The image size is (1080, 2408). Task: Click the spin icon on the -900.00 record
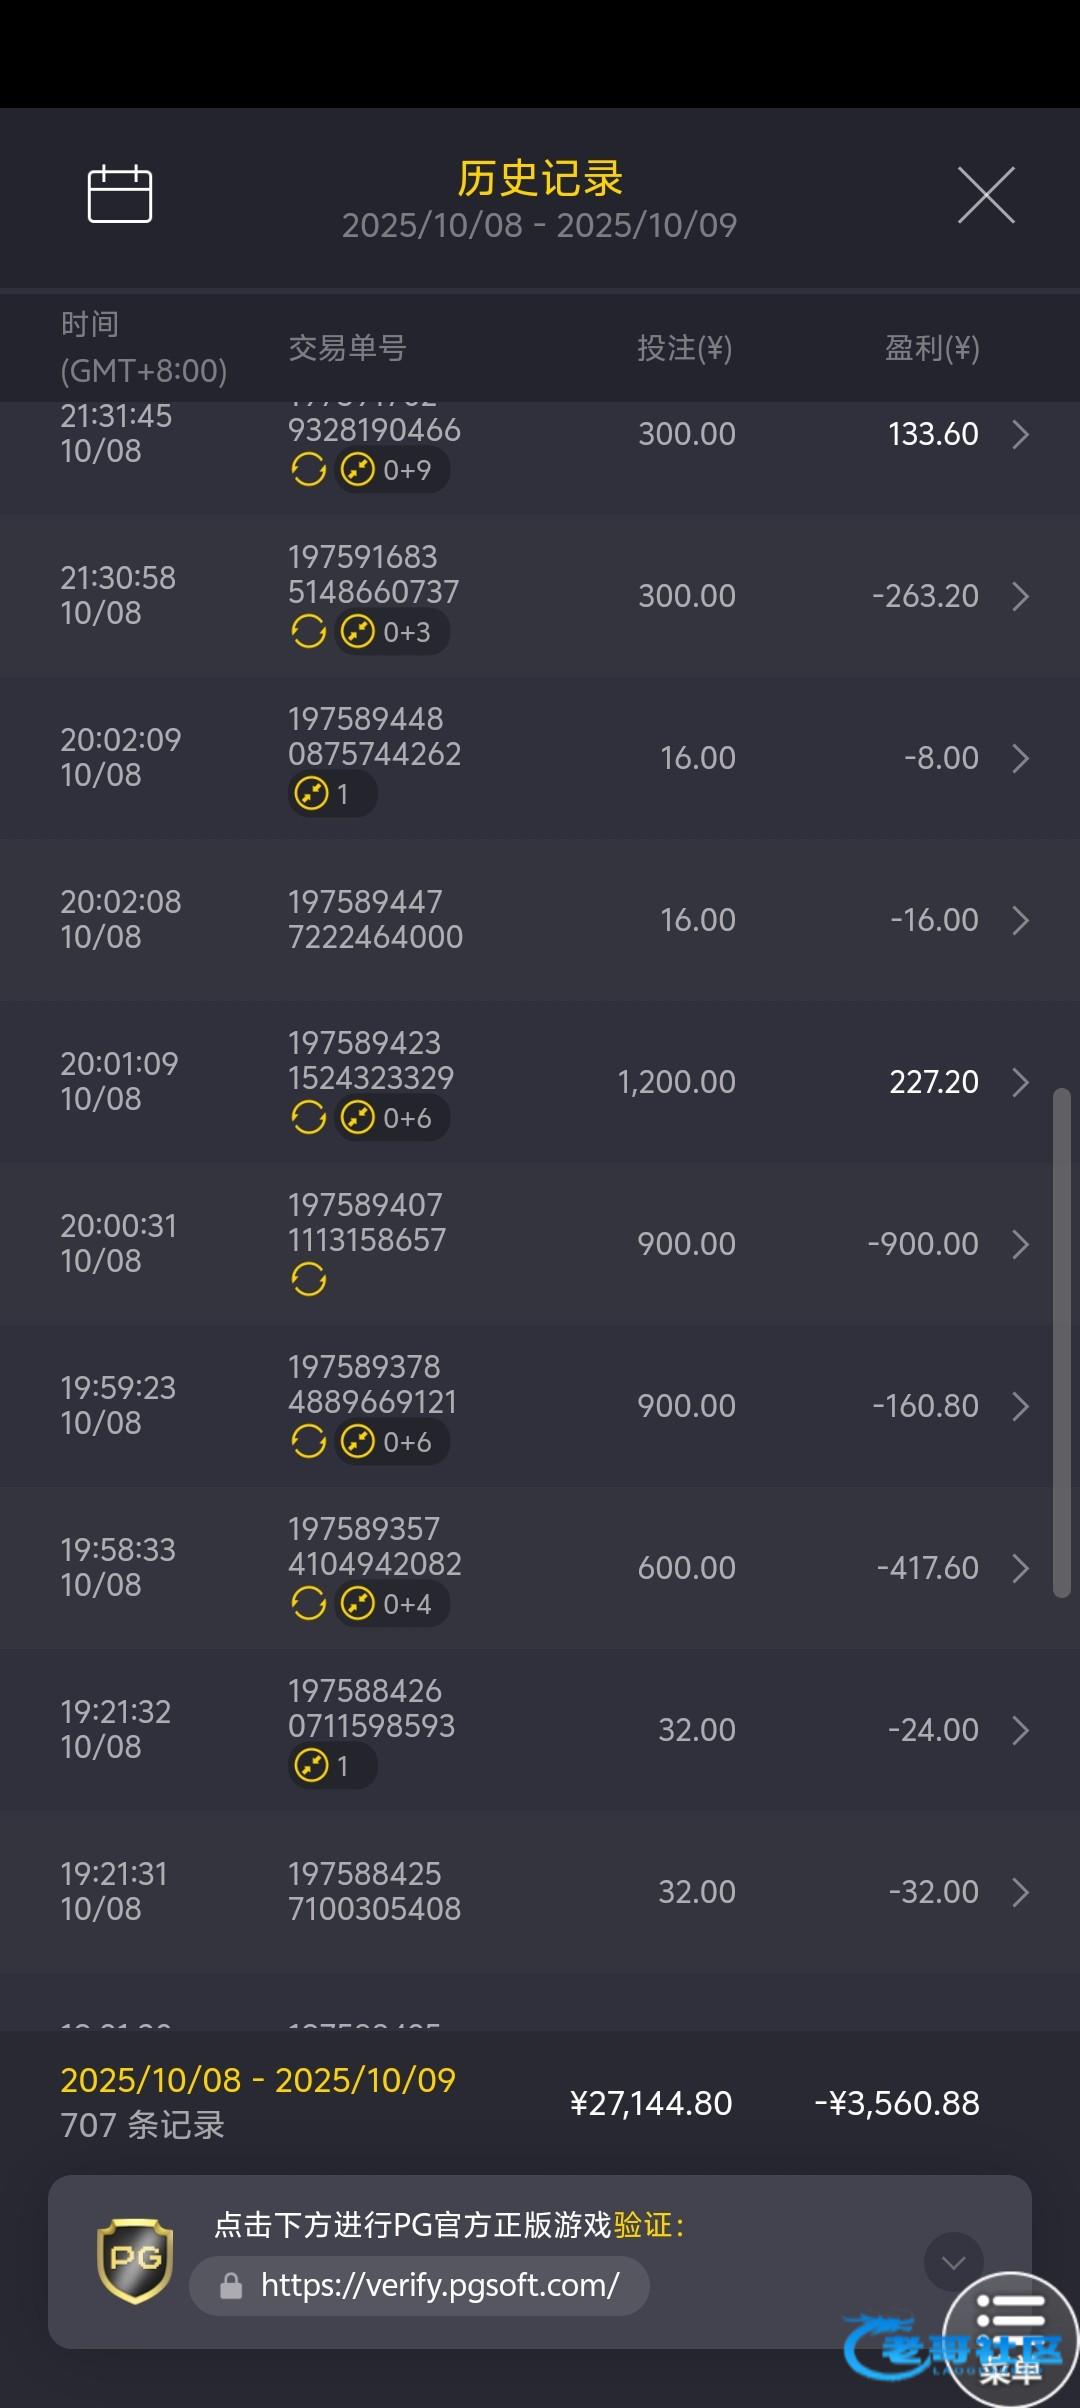(309, 1279)
